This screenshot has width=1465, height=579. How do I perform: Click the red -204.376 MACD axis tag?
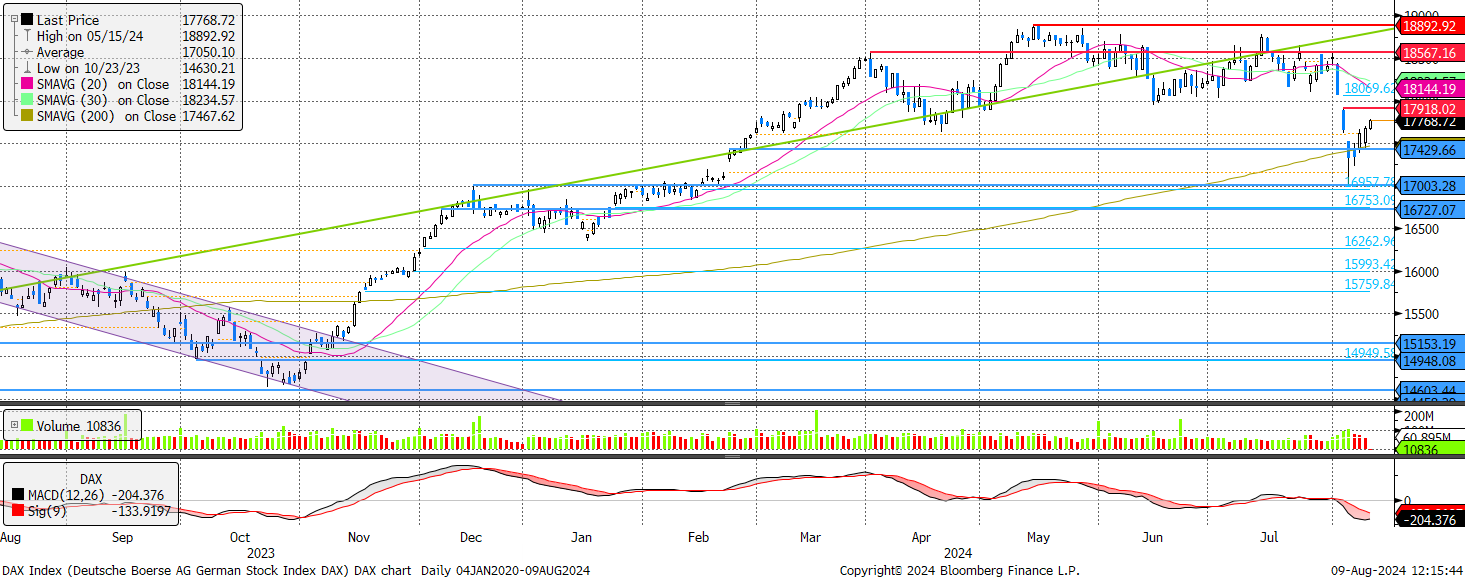click(1428, 519)
